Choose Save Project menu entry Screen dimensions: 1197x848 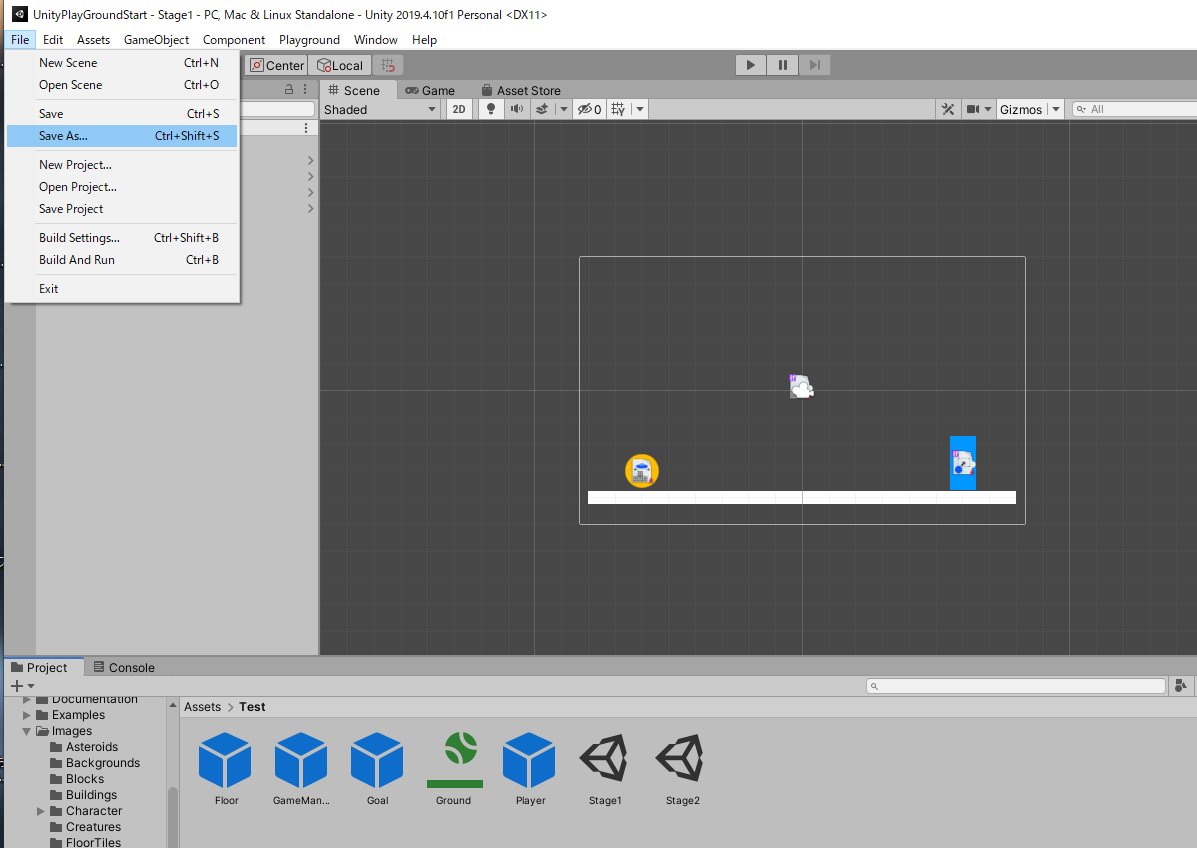point(122,209)
